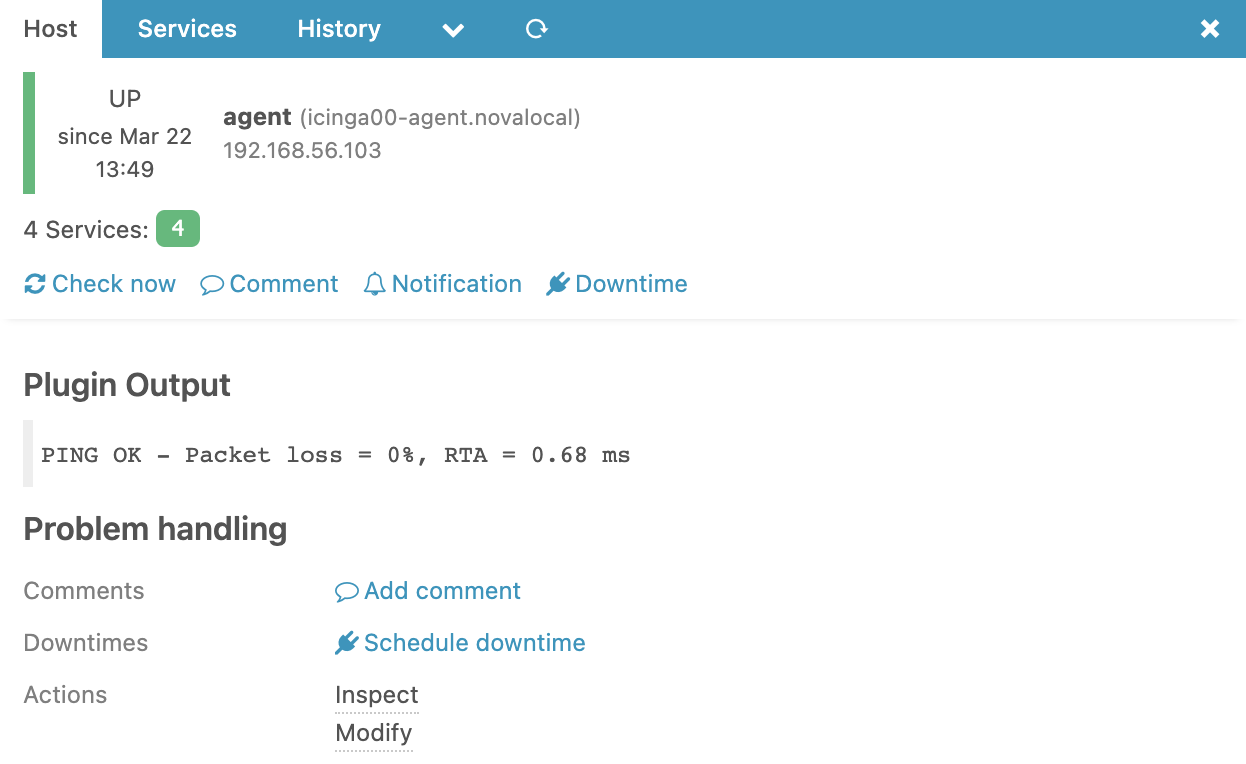Click the Downtime action link
1246x764 pixels.
617,284
